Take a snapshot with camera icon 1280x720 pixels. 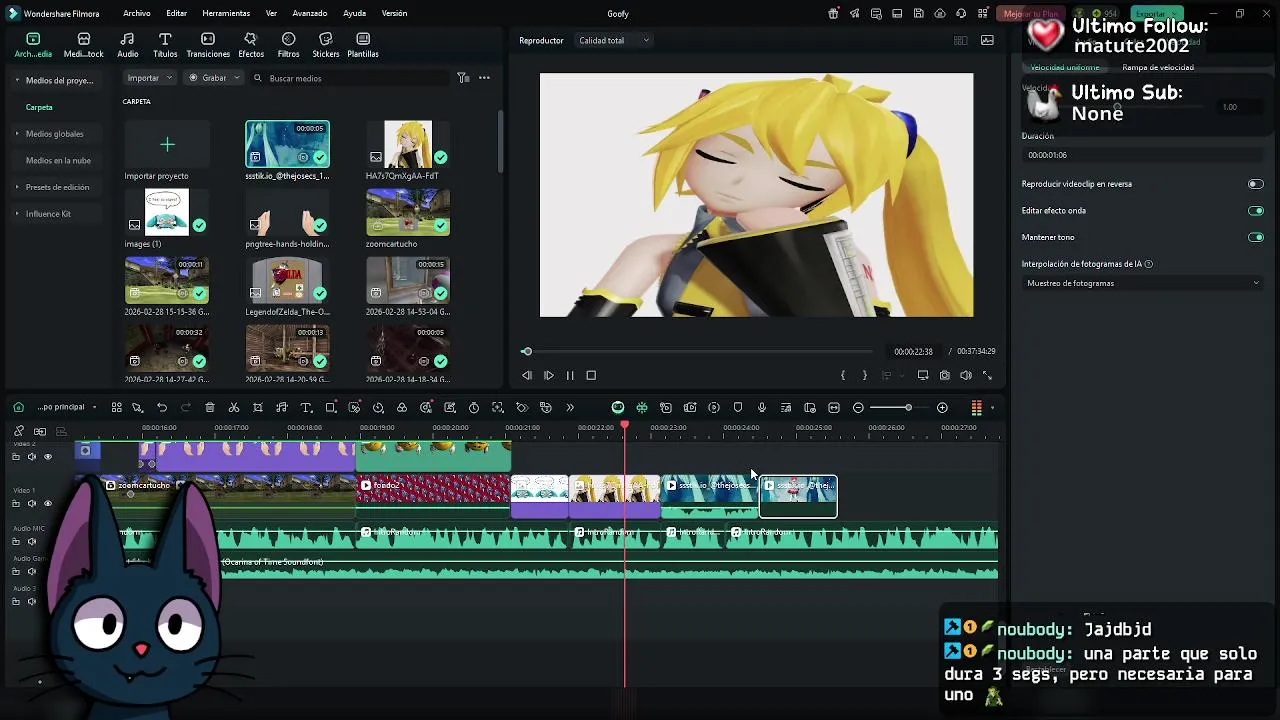pos(944,376)
